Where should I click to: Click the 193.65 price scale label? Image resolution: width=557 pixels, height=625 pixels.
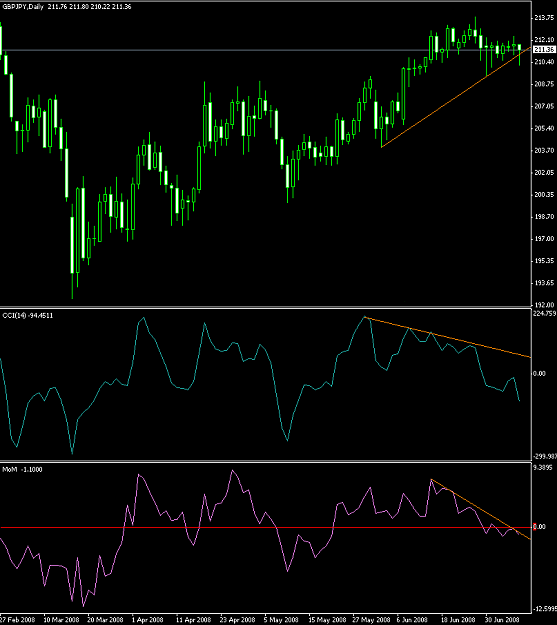544,283
